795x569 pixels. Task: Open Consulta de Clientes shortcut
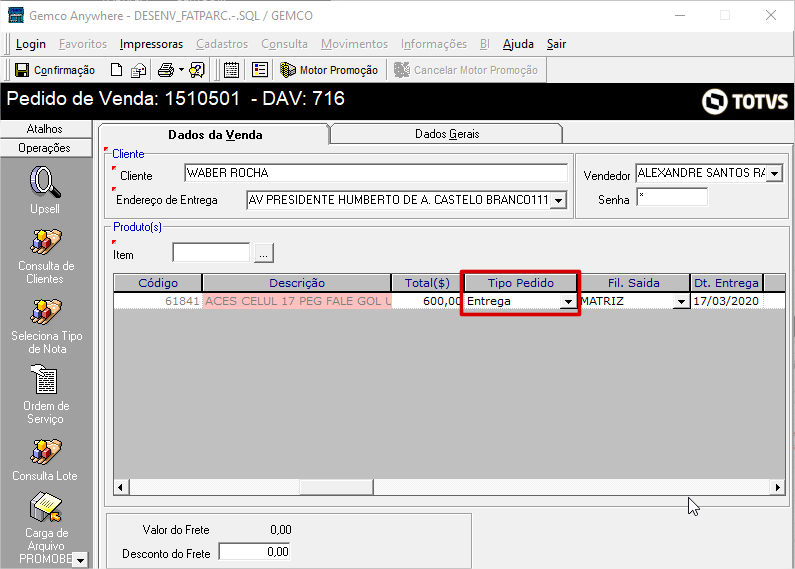coord(45,257)
